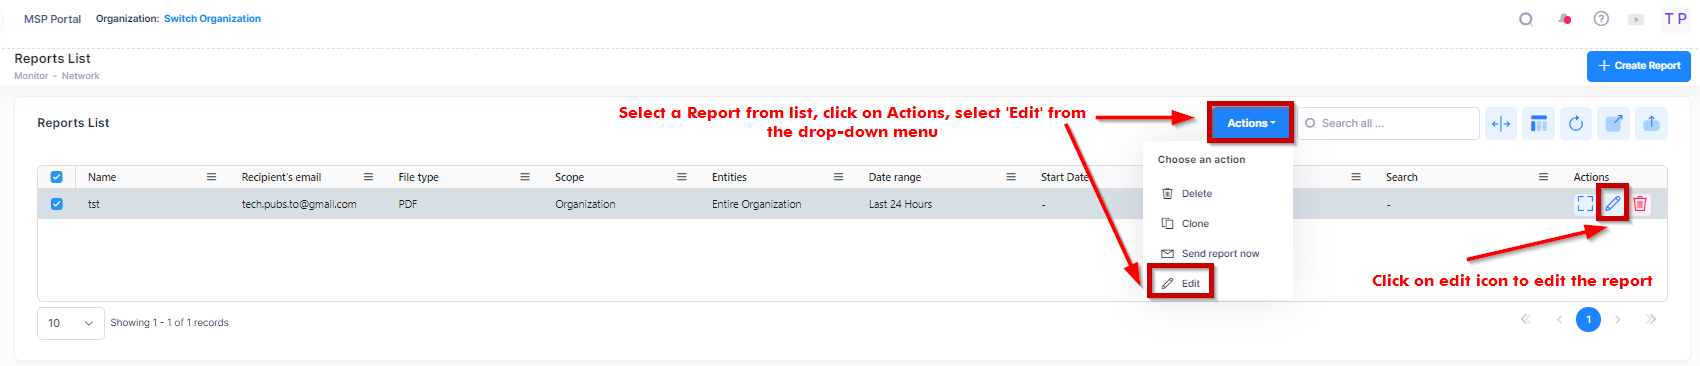Sort by the Scope column header
1700x366 pixels.
(x=569, y=177)
